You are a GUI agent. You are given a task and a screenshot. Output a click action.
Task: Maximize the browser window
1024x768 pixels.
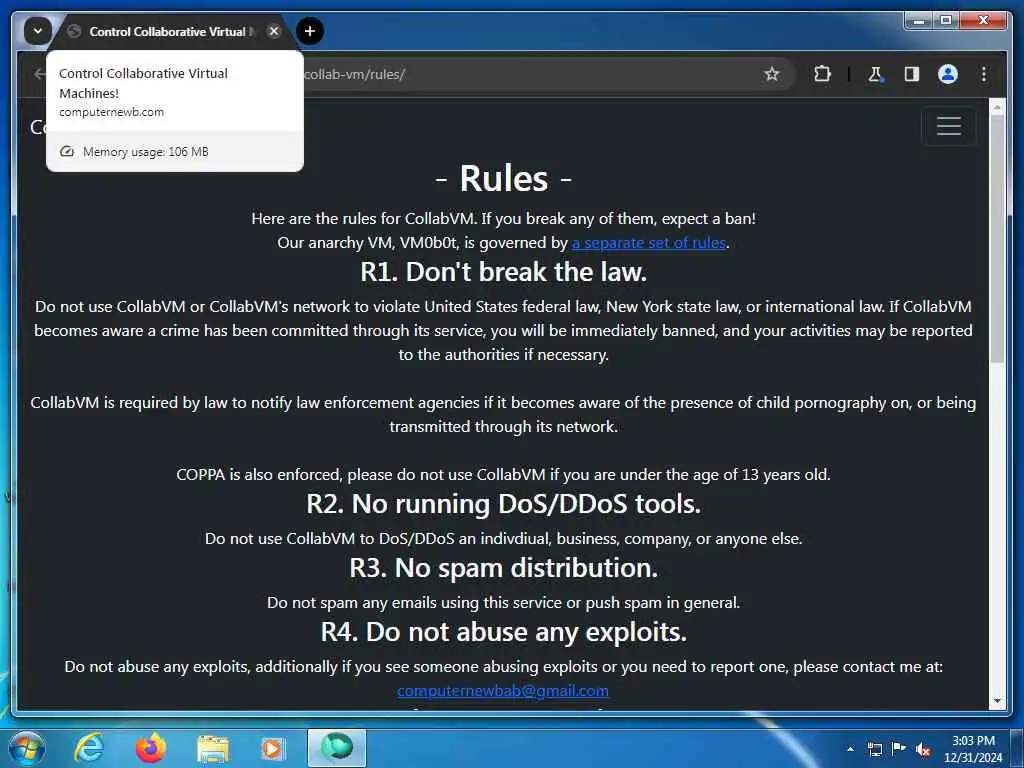pyautogui.click(x=946, y=21)
